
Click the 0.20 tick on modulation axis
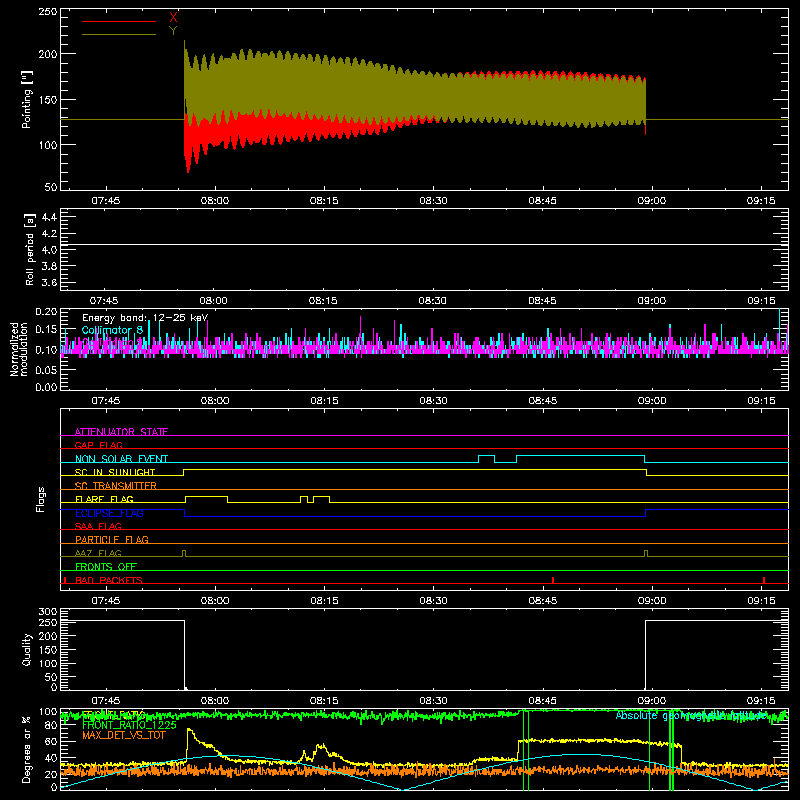[46, 312]
